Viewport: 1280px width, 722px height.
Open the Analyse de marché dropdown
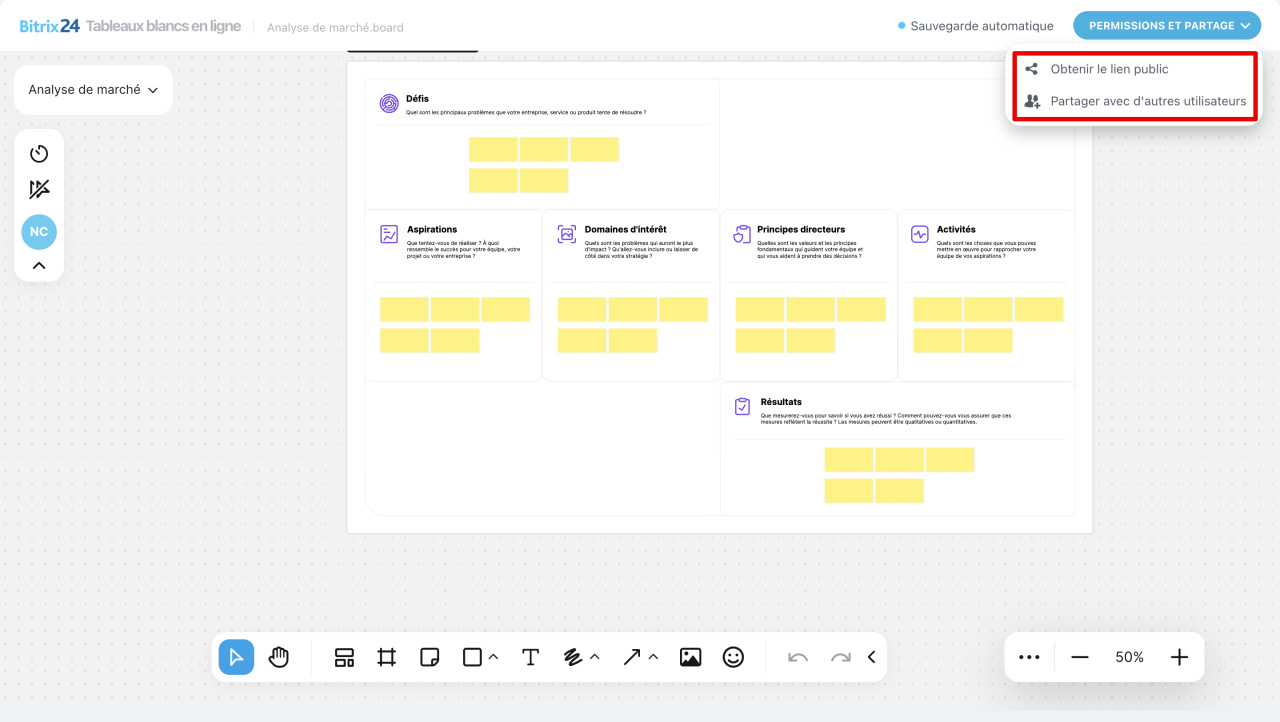click(x=93, y=90)
